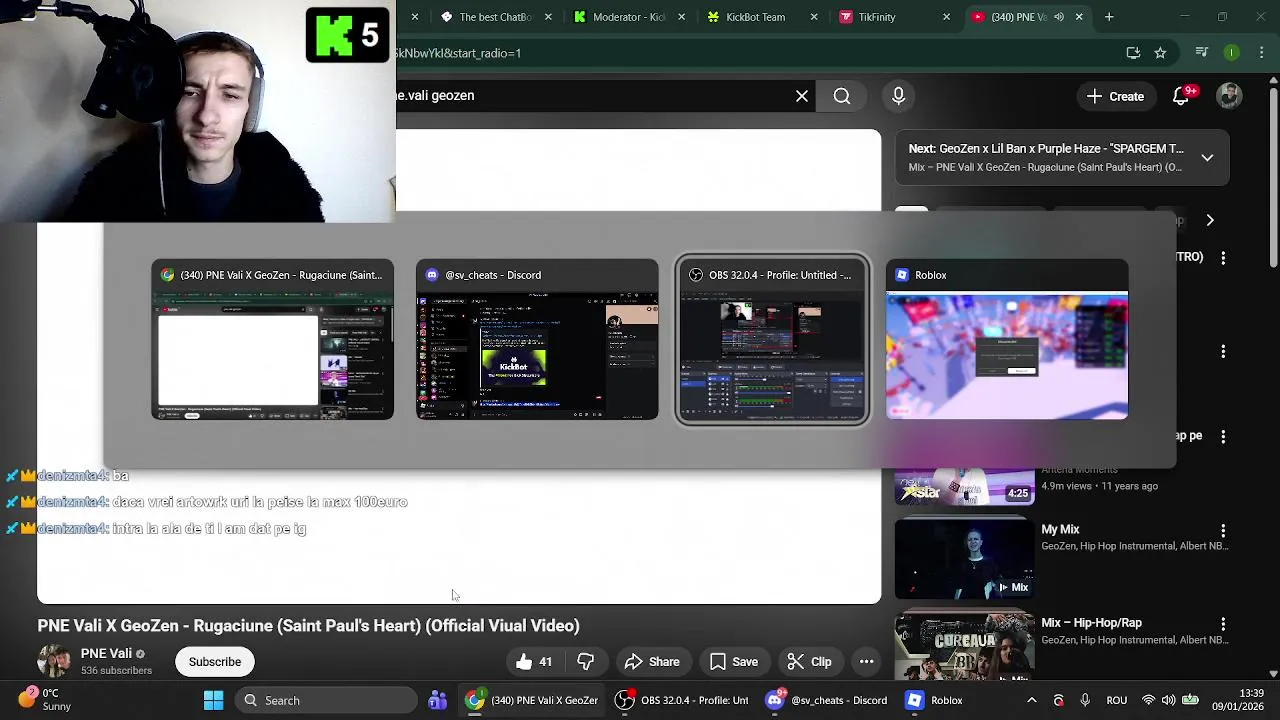Viewport: 1280px width, 720px height.
Task: Click the Chrome taskbar button
Action: coord(531,700)
